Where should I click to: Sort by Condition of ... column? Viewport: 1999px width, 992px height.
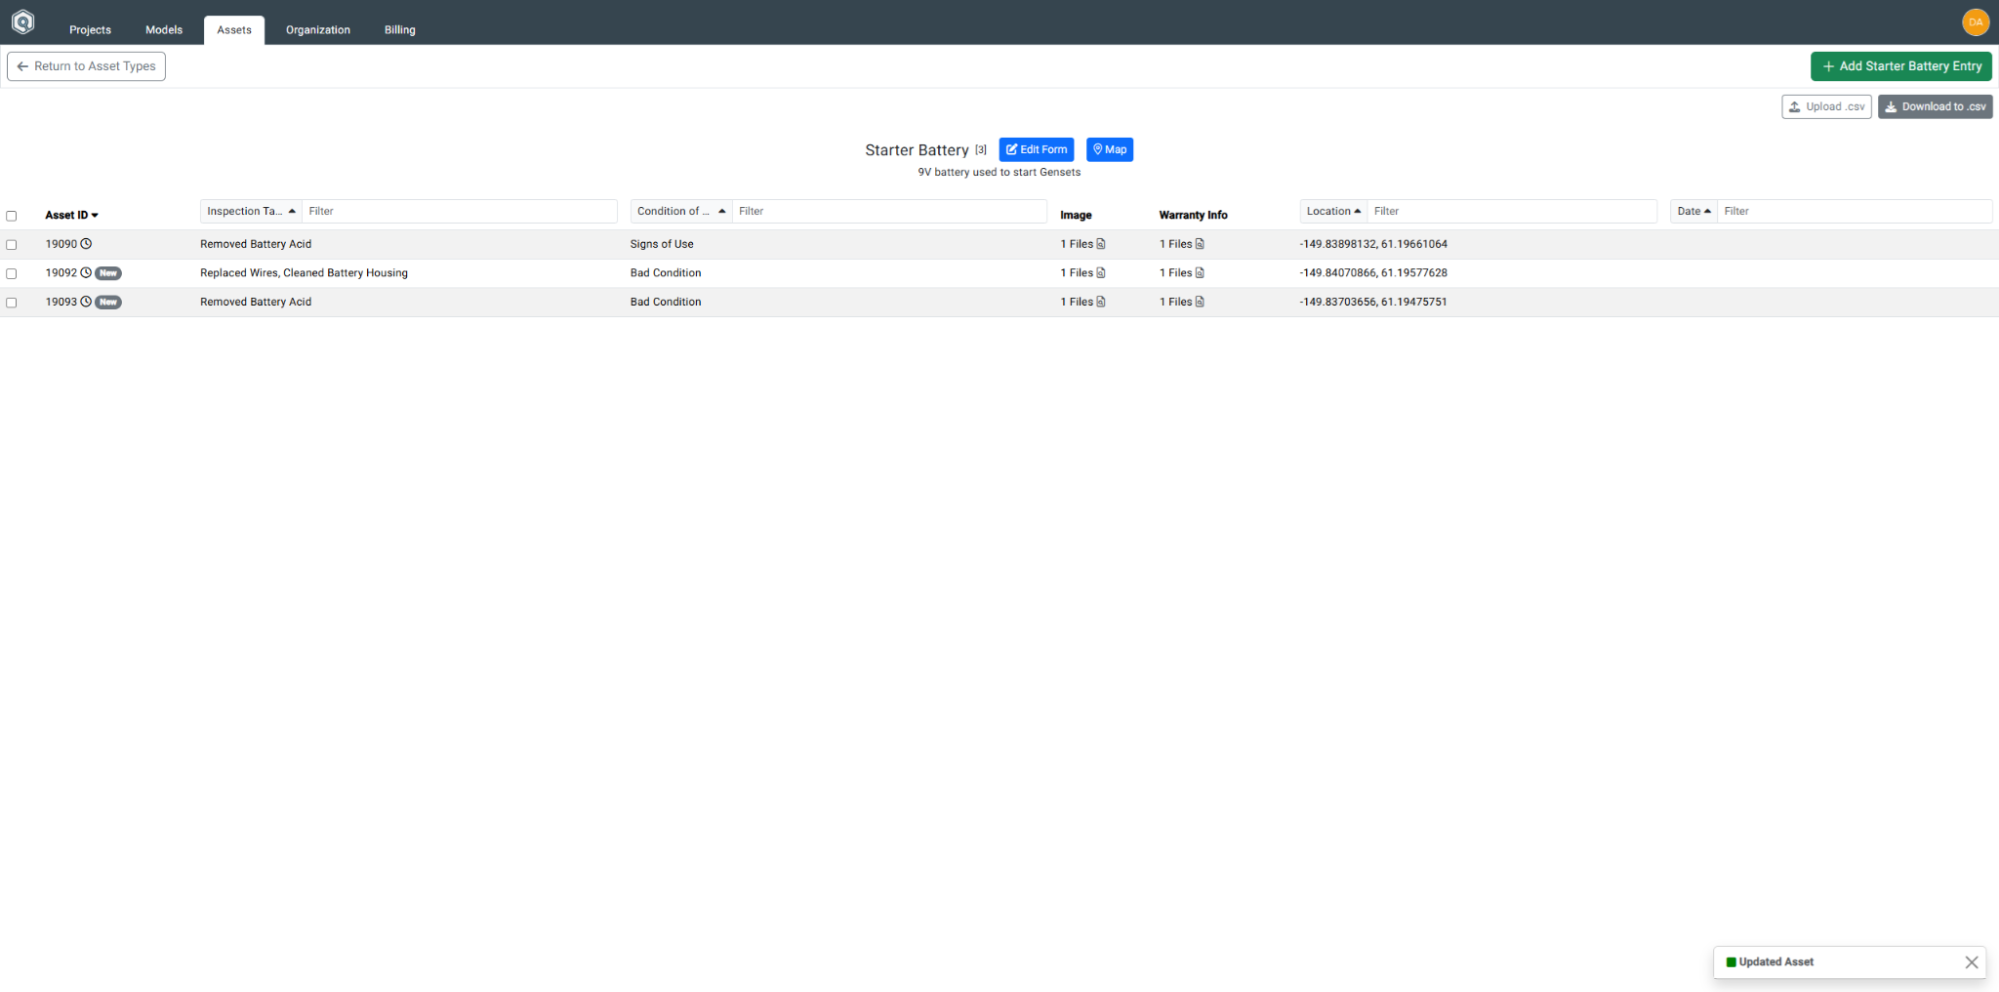[x=681, y=211]
